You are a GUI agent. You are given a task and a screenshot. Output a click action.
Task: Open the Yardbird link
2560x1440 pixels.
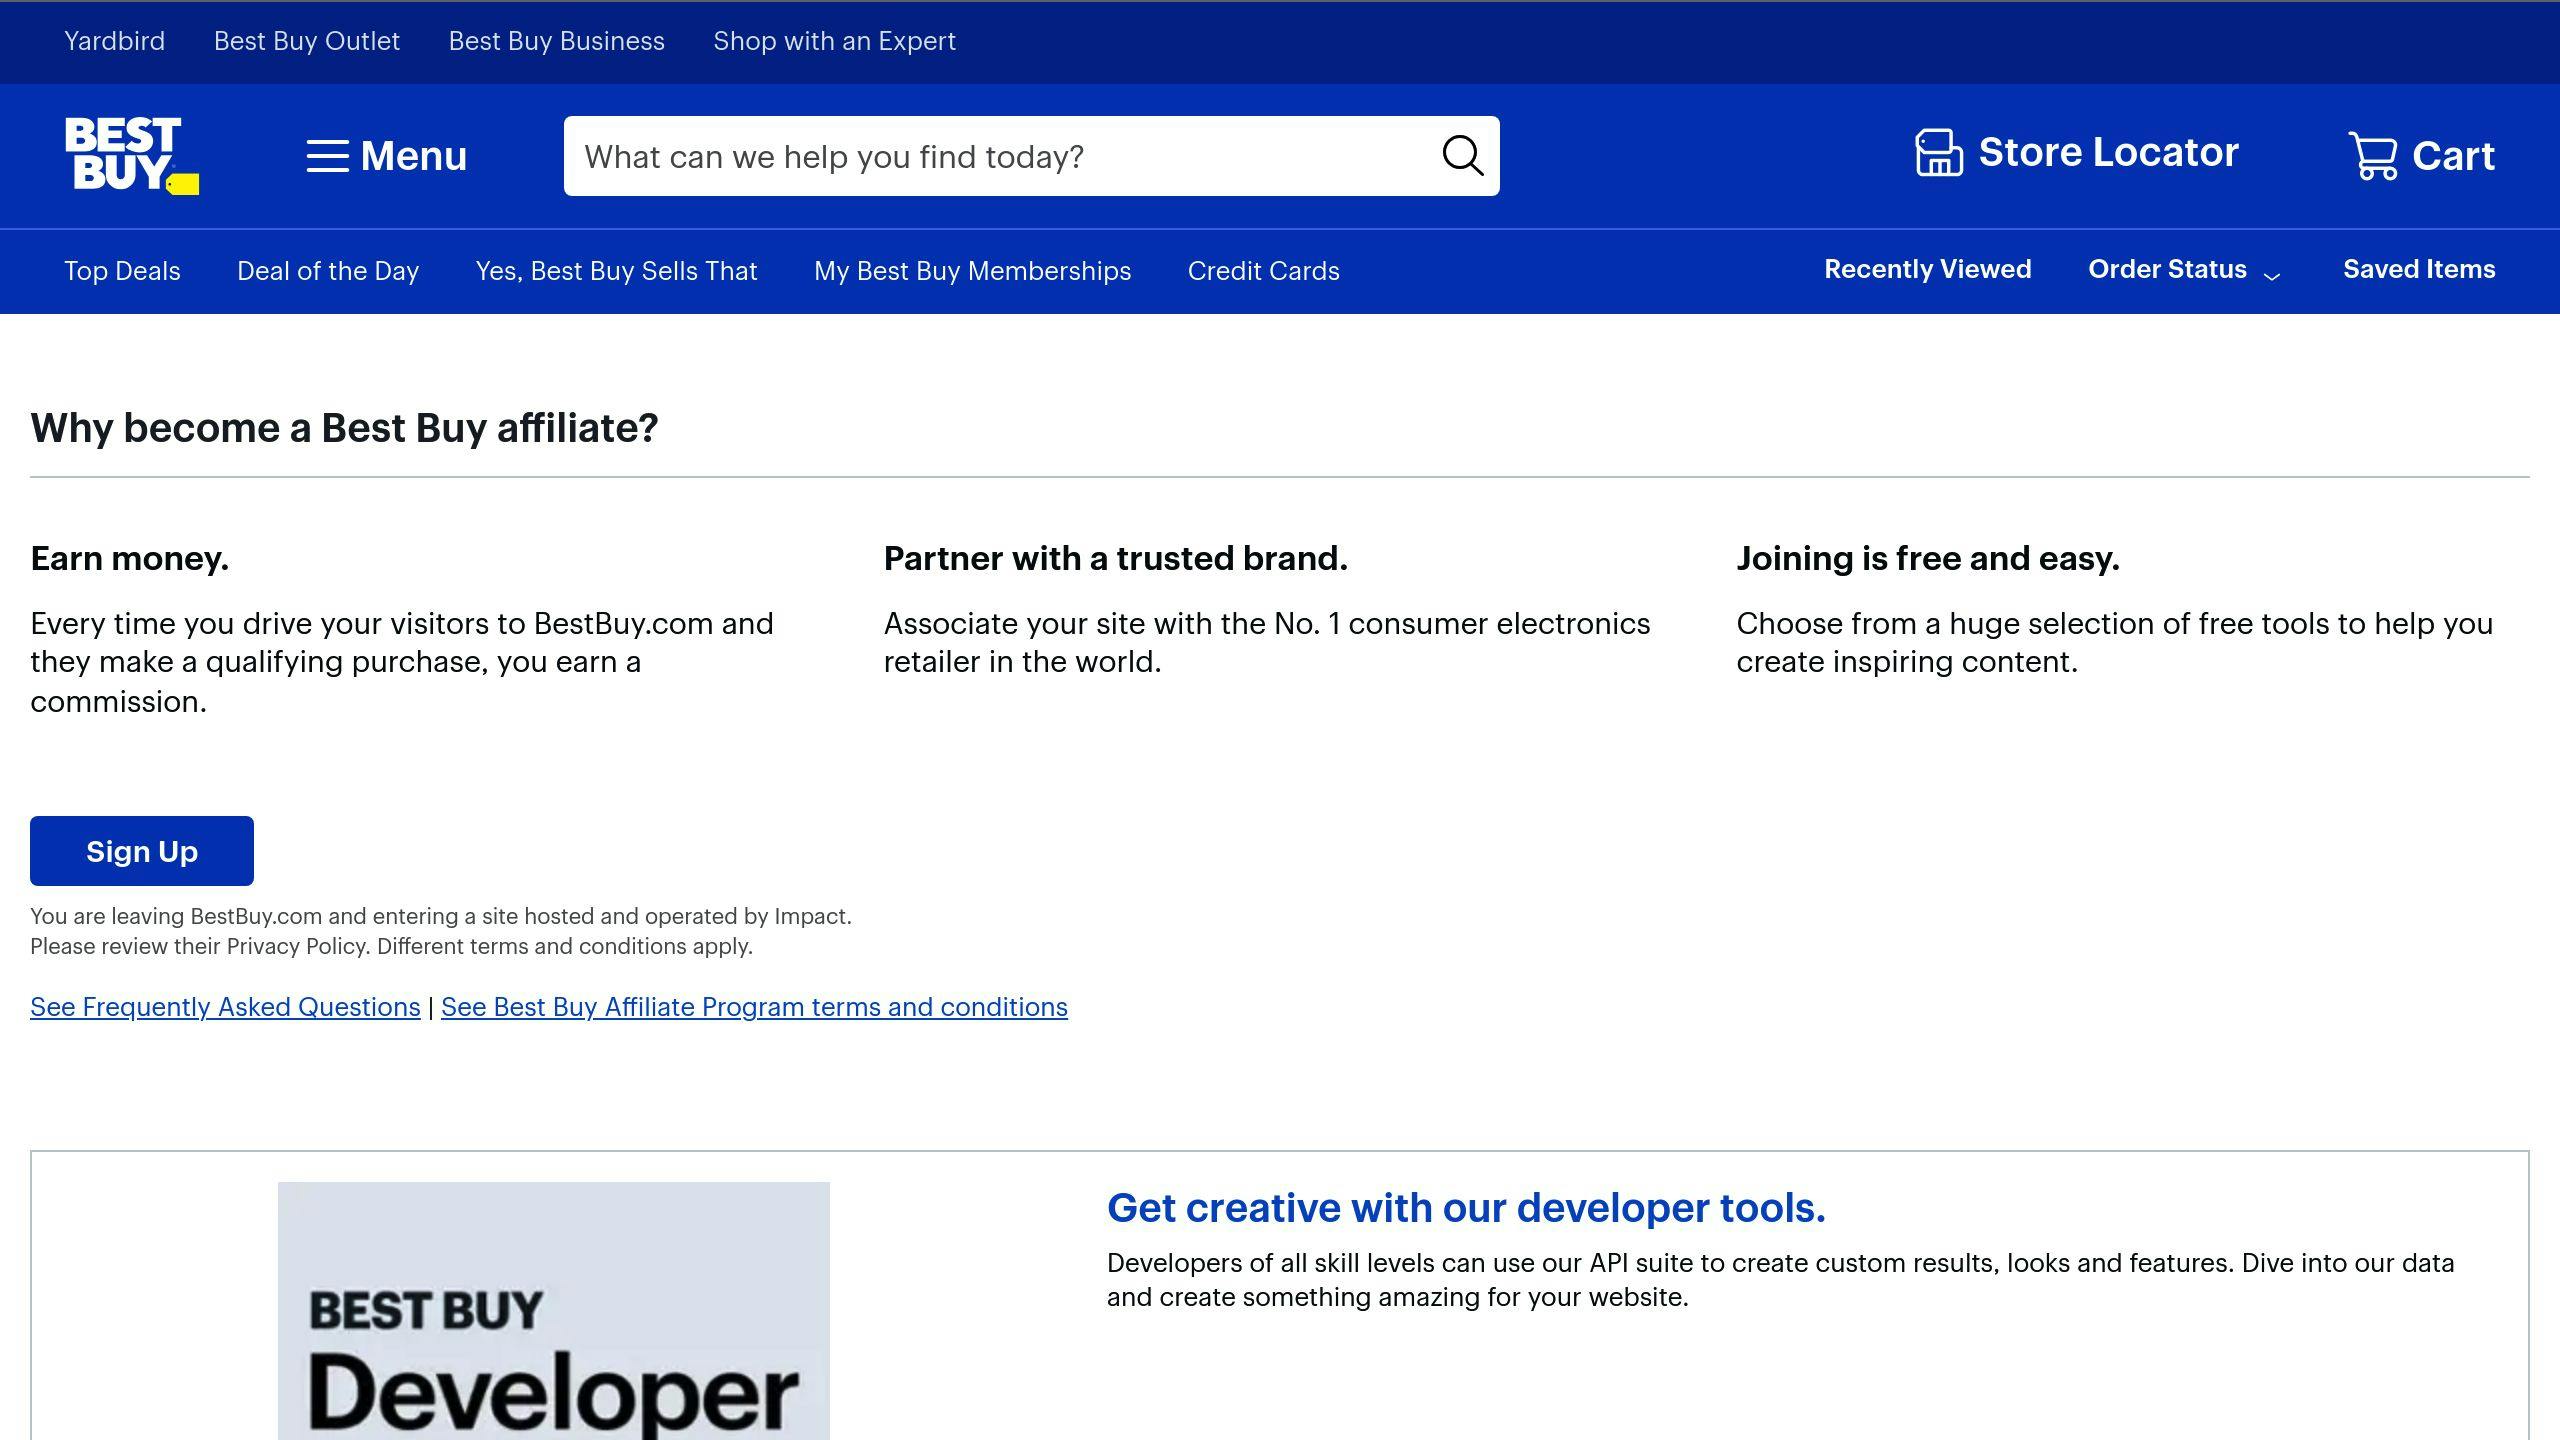coord(114,41)
